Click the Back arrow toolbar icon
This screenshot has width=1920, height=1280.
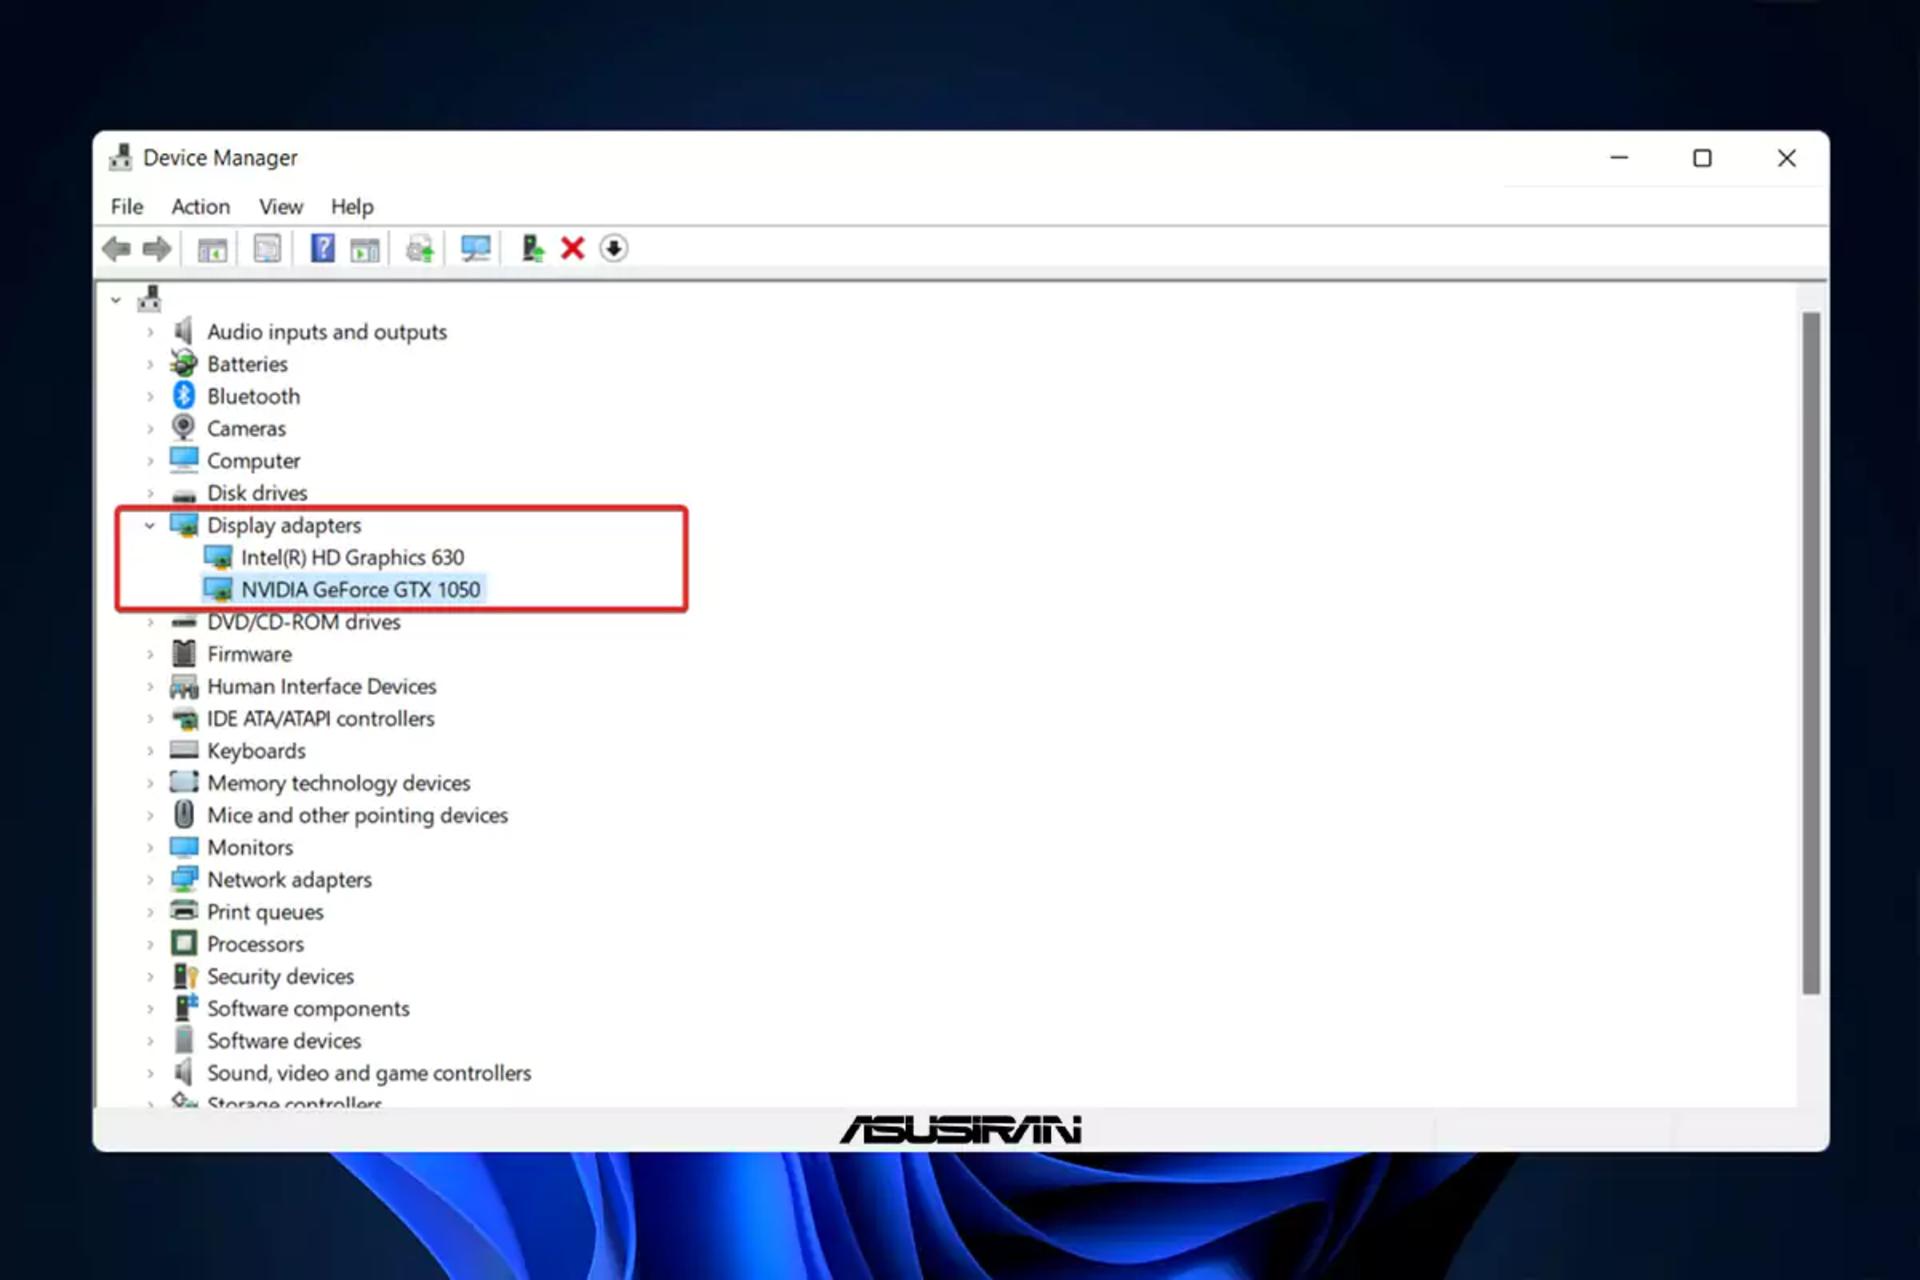coord(117,249)
